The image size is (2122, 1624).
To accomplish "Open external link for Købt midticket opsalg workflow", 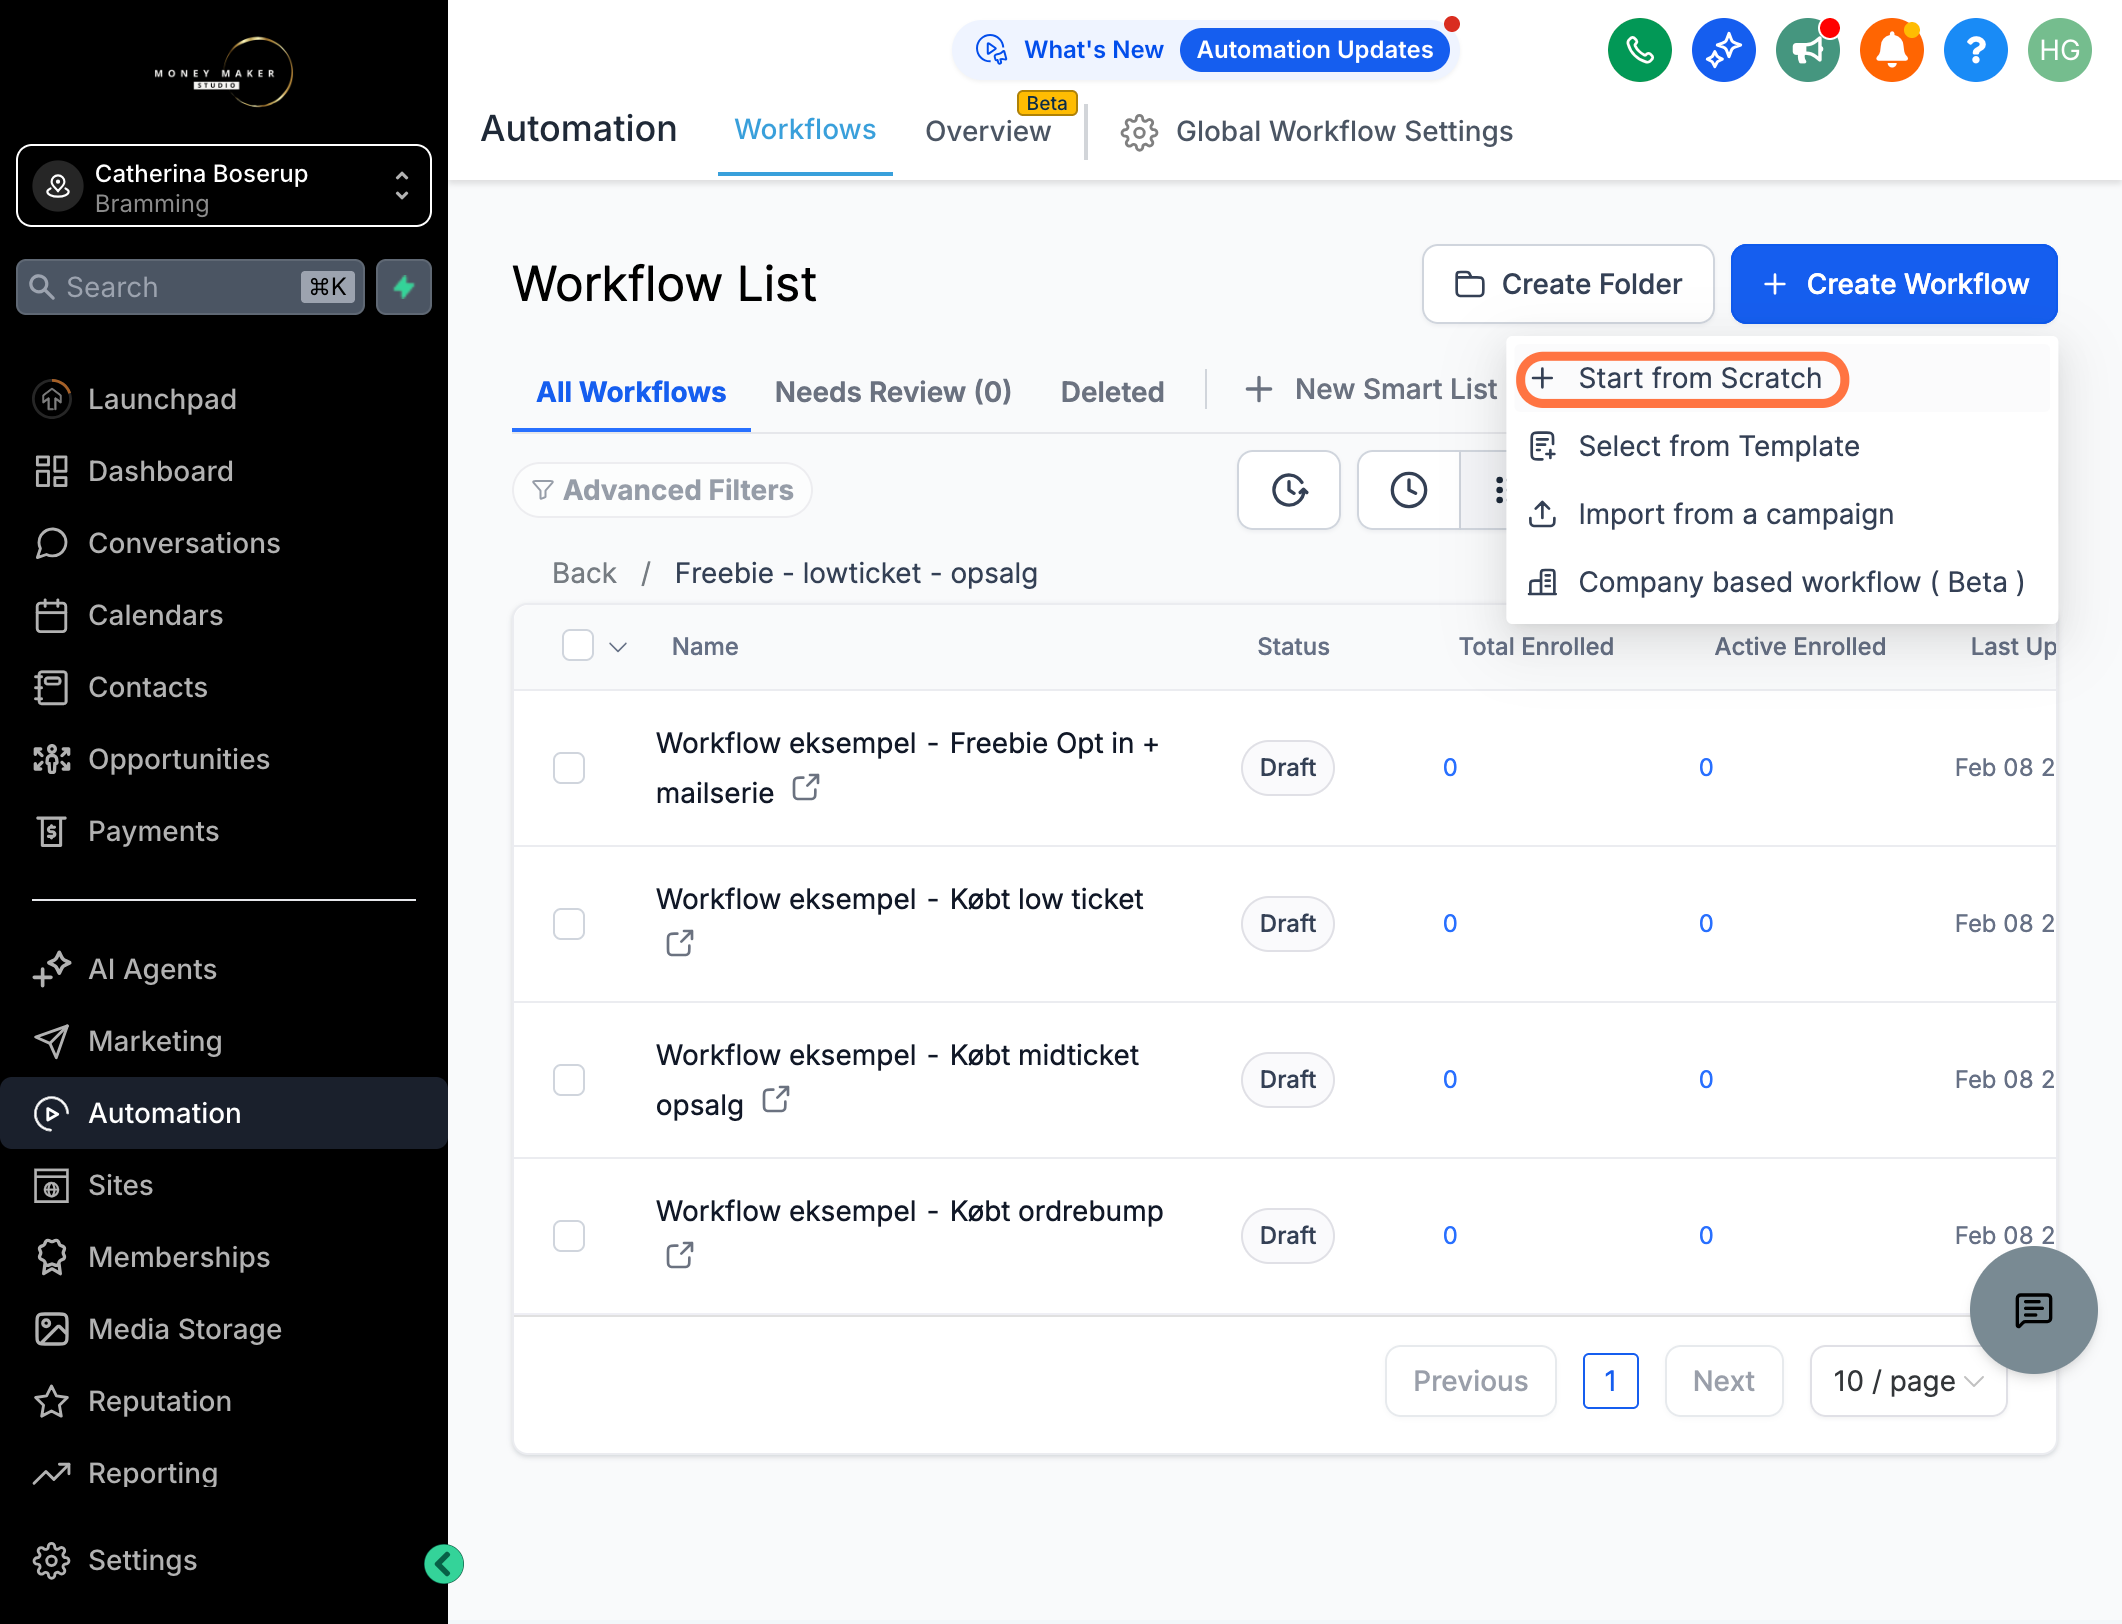I will coord(776,1100).
